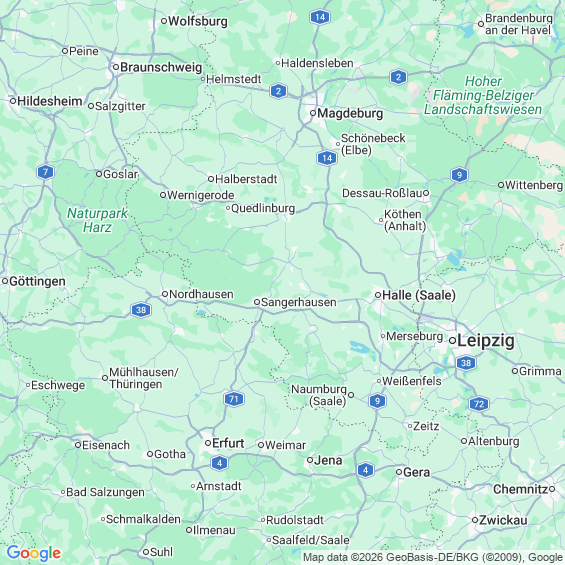Select the Leipzig city label

coord(486,341)
